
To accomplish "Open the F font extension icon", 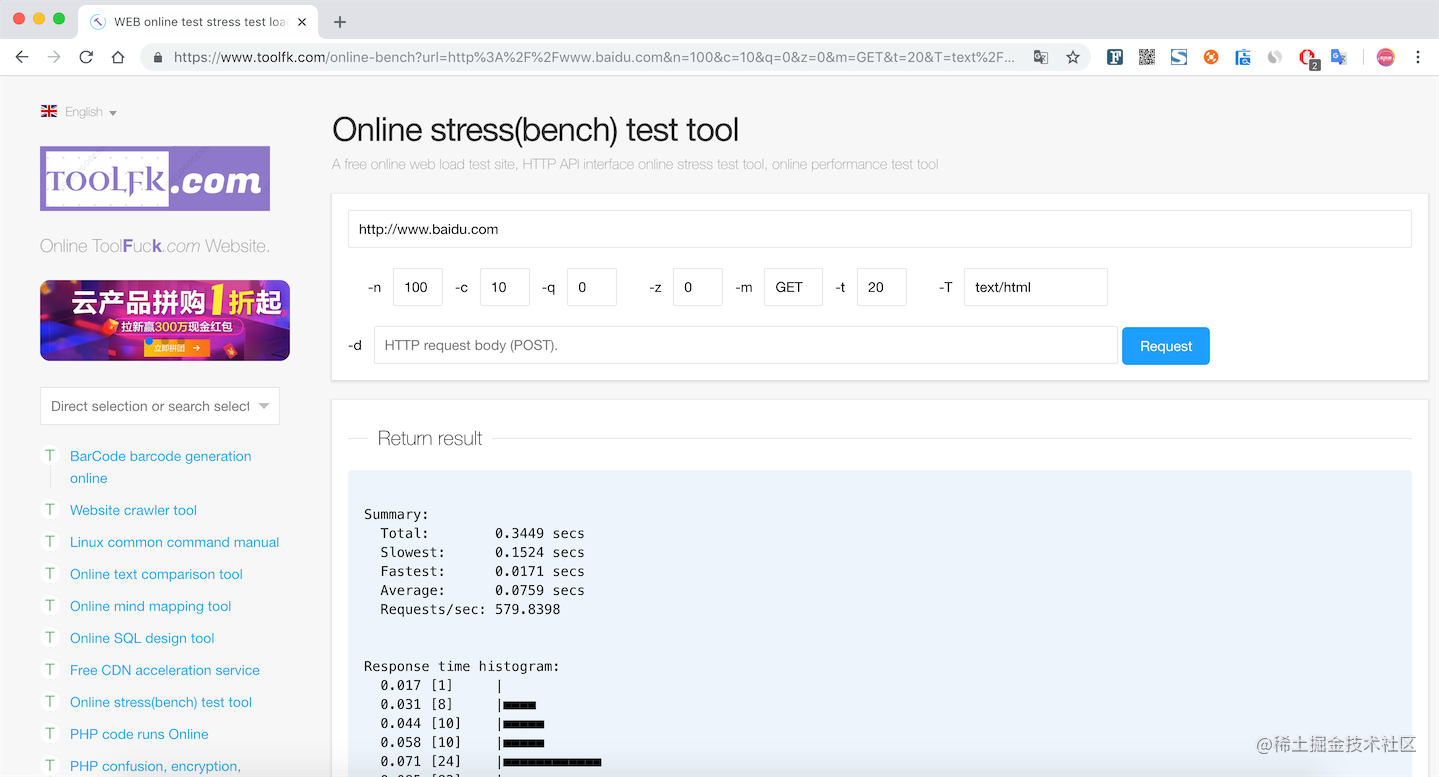I will (1115, 57).
